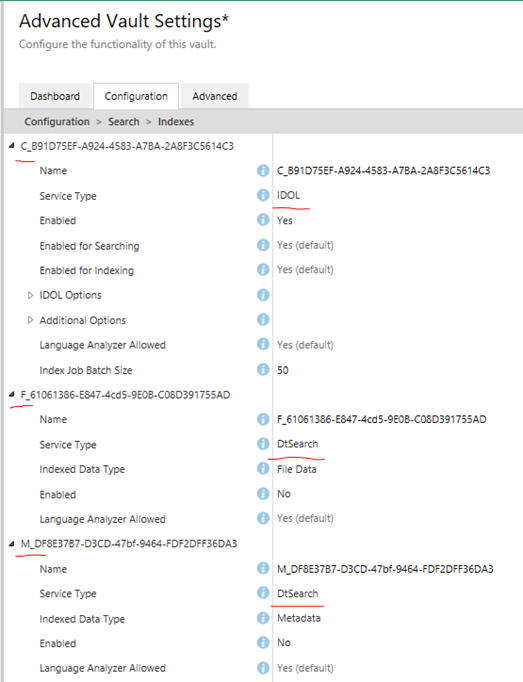Info icon for M_DF8E37B7 Enabled row
The width and height of the screenshot is (523, 682).
(x=263, y=643)
